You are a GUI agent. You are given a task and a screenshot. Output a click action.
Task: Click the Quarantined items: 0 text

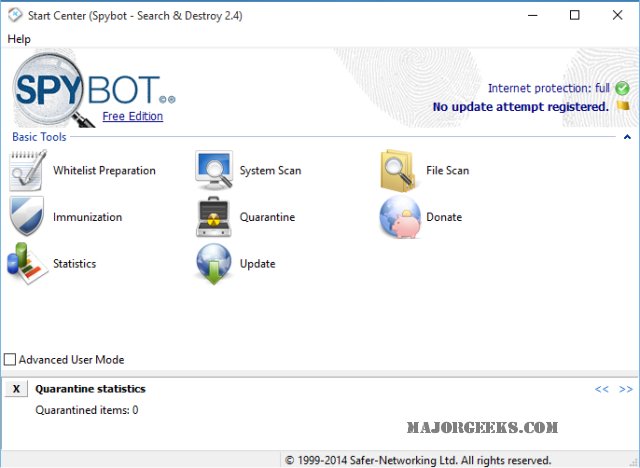87,410
